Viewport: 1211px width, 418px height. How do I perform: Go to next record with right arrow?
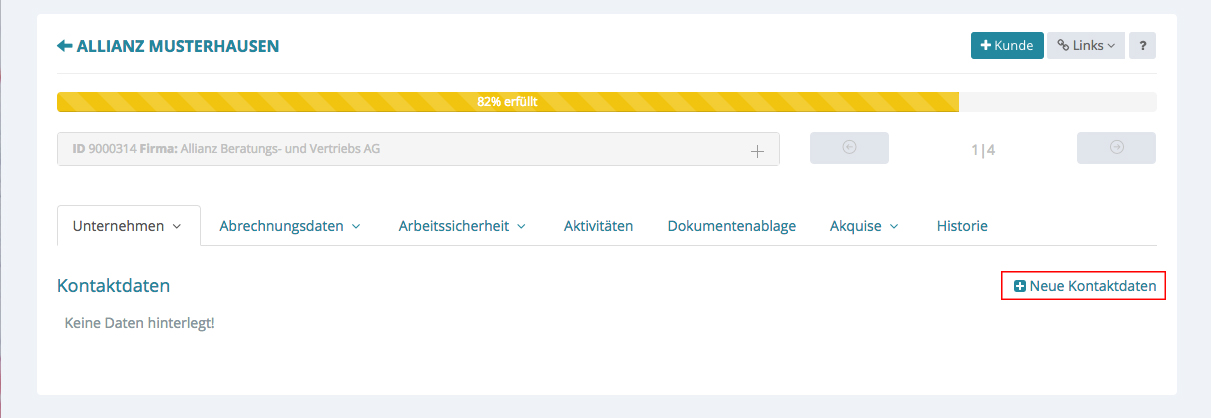(1116, 148)
